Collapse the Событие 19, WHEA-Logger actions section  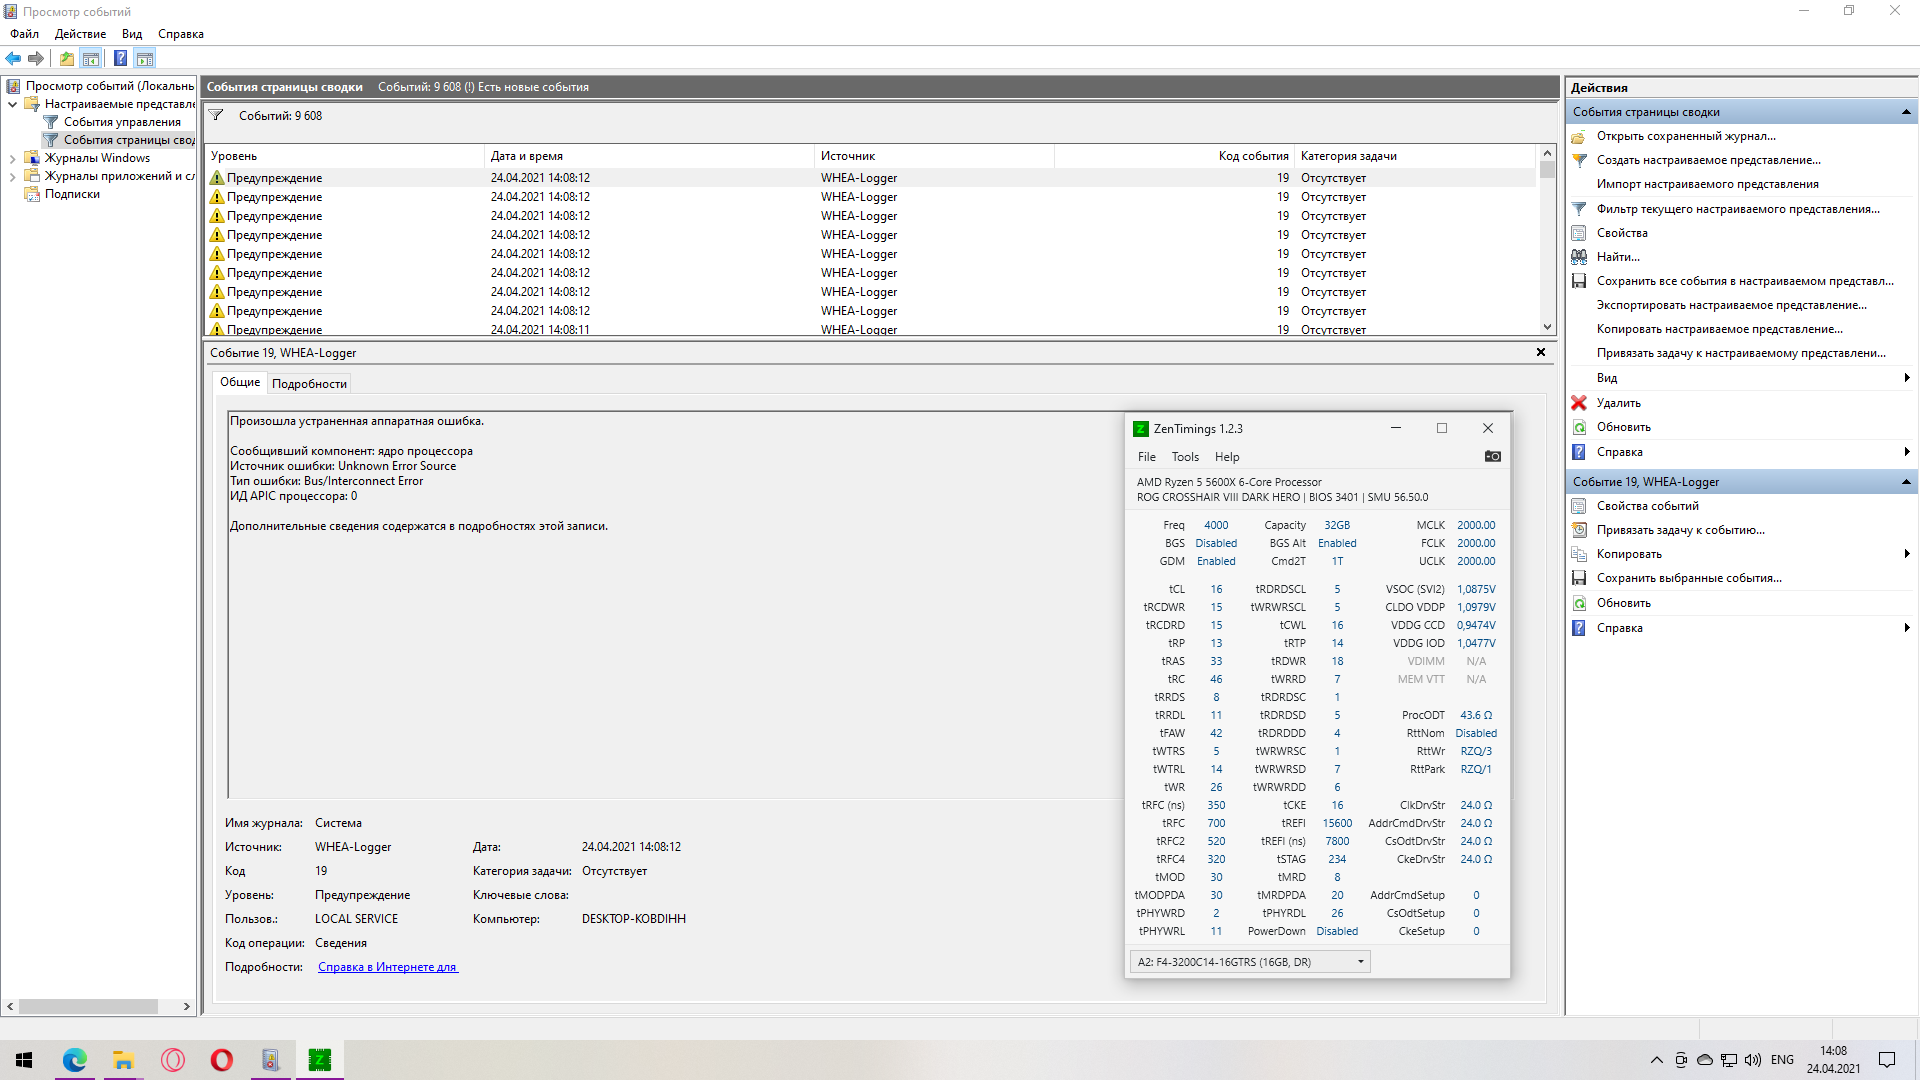pos(1905,482)
